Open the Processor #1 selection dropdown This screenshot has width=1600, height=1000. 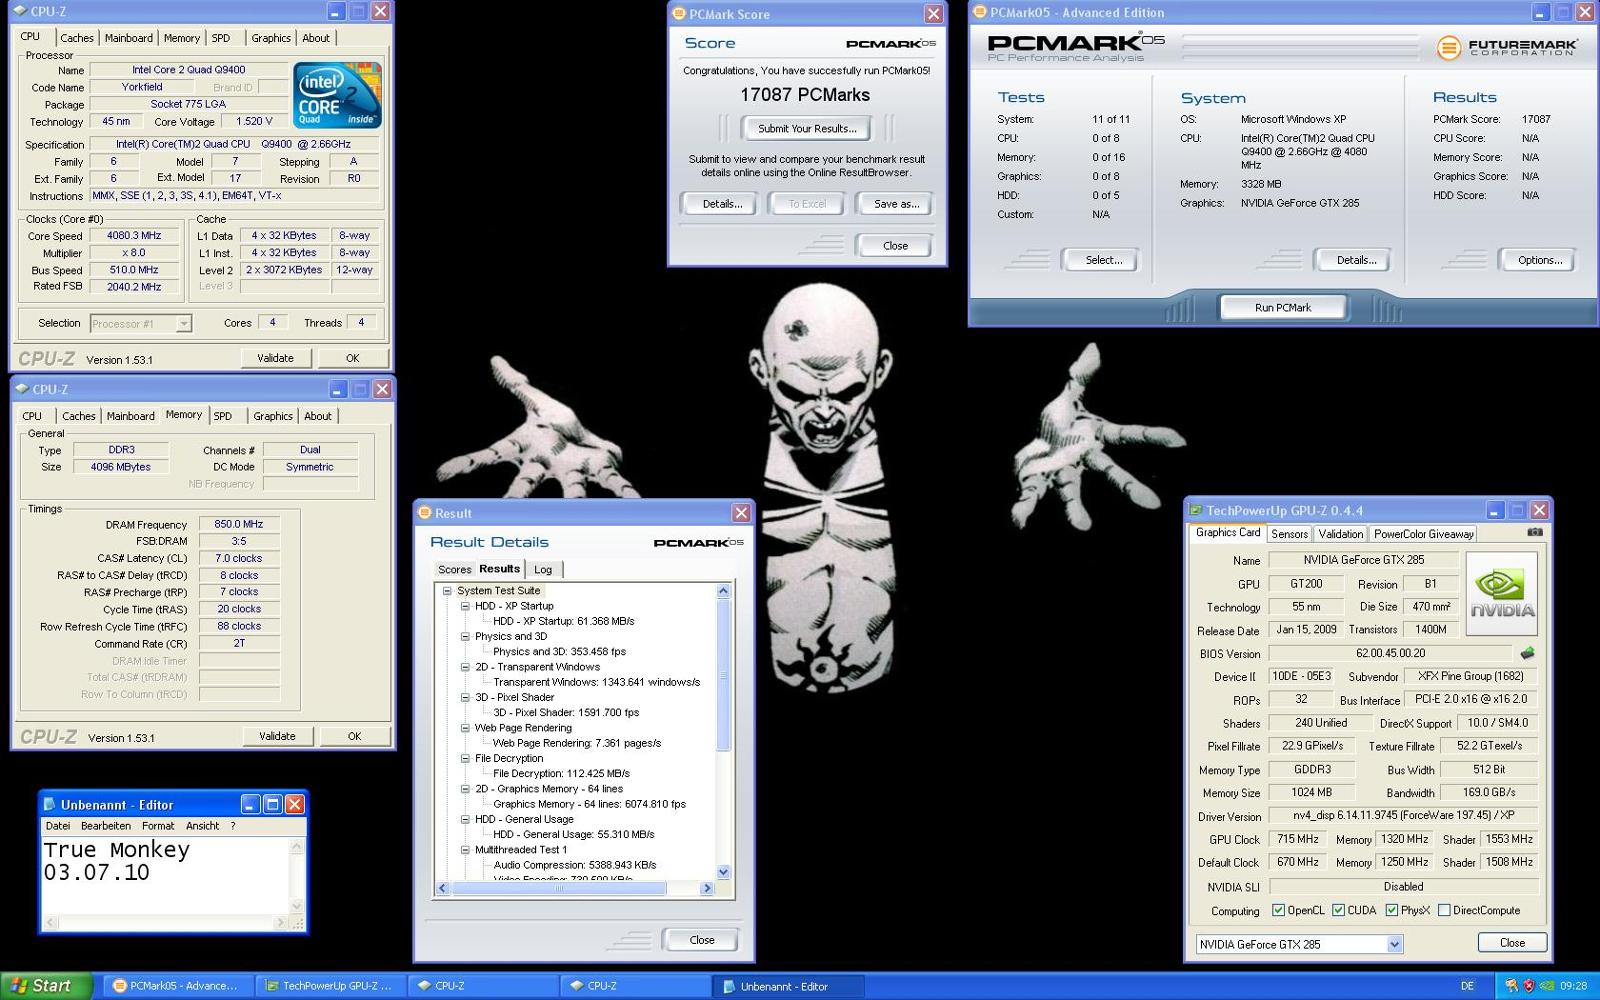183,323
